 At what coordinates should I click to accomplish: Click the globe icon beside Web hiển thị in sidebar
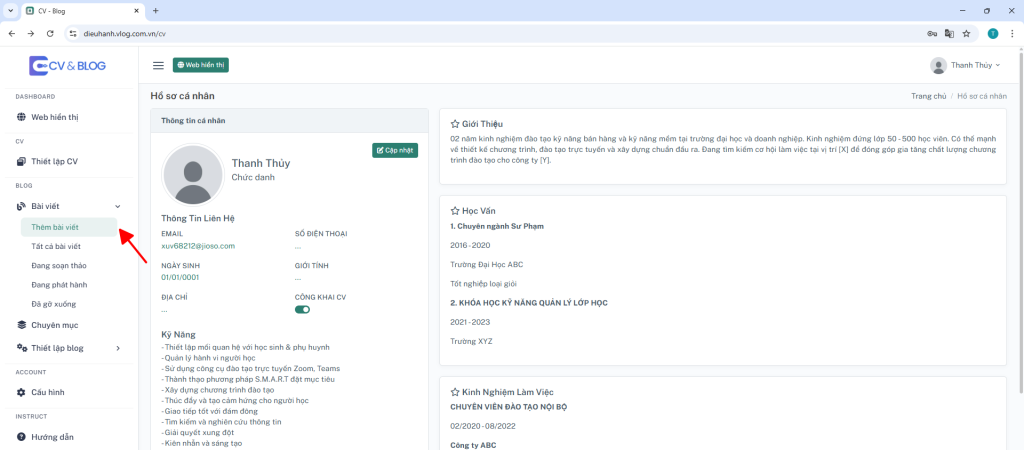(21, 118)
